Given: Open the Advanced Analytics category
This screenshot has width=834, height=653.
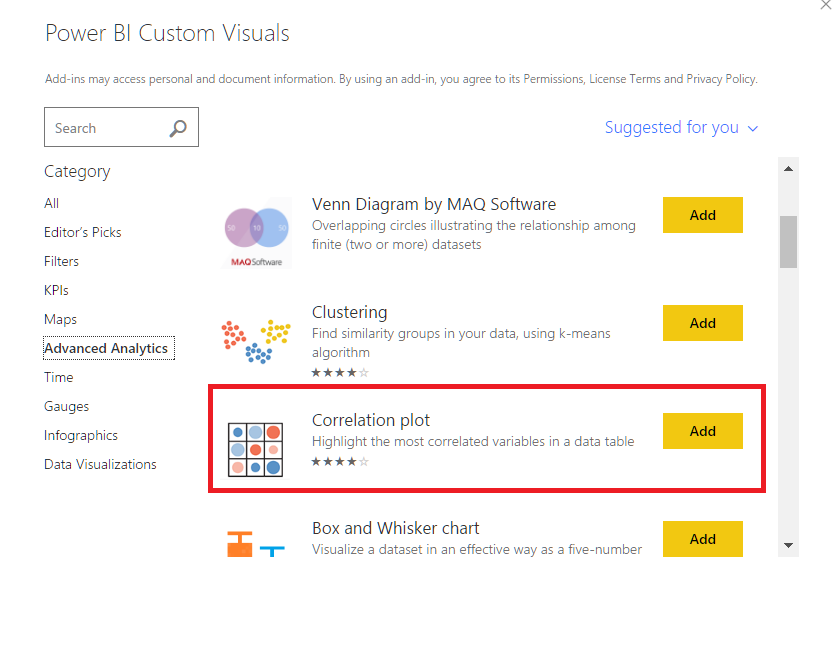Looking at the screenshot, I should [106, 348].
